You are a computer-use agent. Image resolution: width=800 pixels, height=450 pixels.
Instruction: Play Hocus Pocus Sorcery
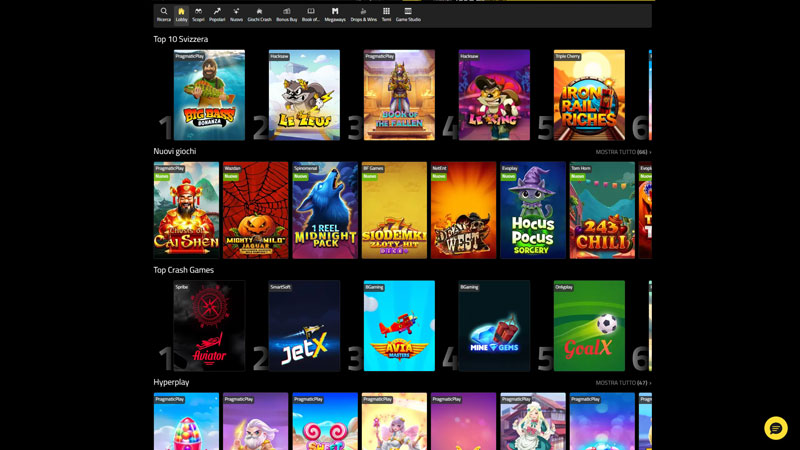(x=533, y=210)
